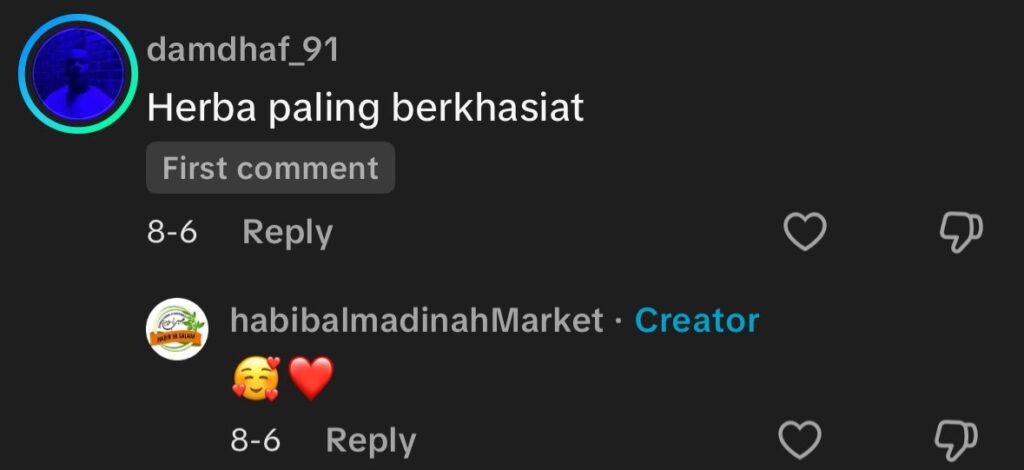This screenshot has height=470, width=1024.
Task: Reply to the Herba paling berkhasiat comment
Action: (287, 233)
